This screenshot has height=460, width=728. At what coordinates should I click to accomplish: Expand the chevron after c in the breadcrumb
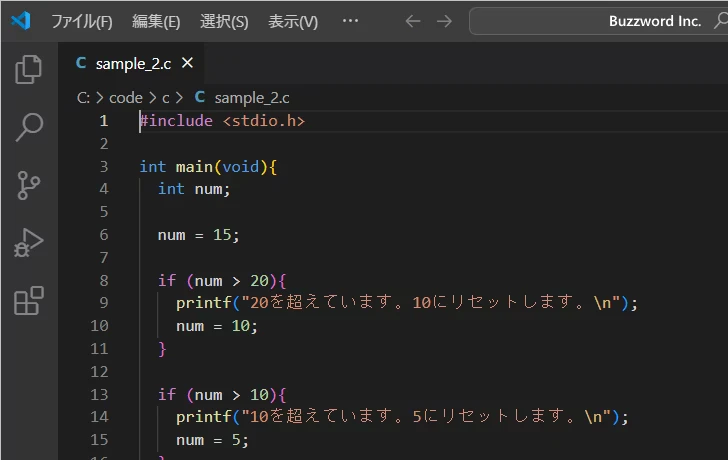[x=179, y=98]
